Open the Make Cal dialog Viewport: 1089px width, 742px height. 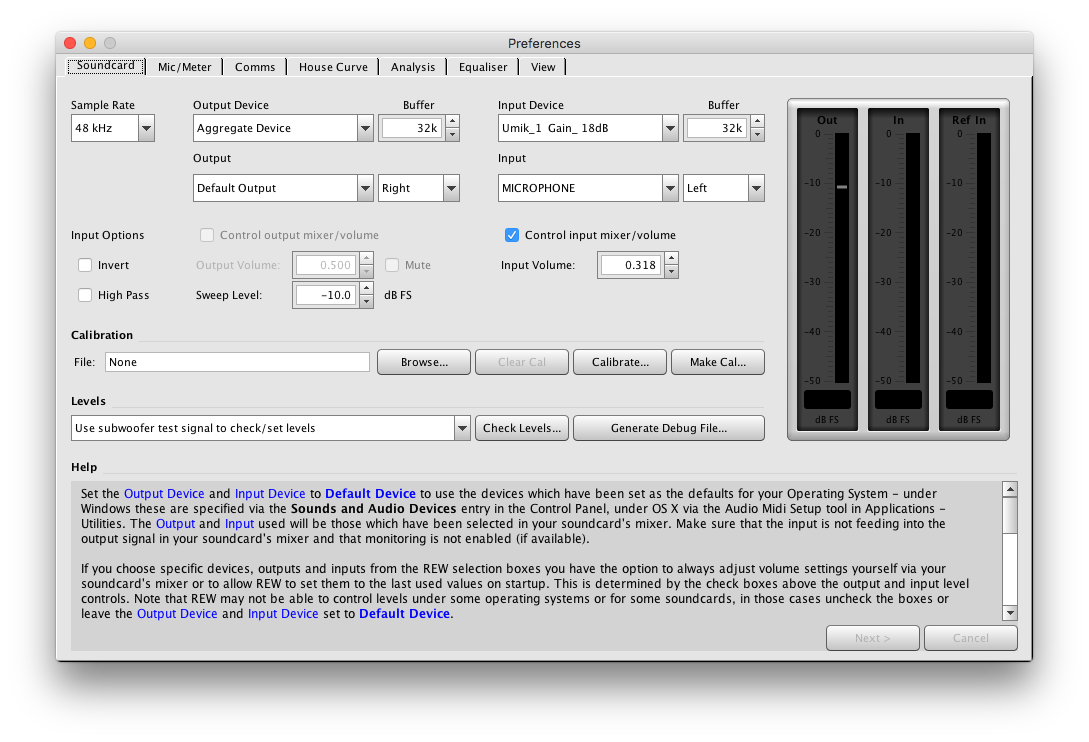[717, 362]
